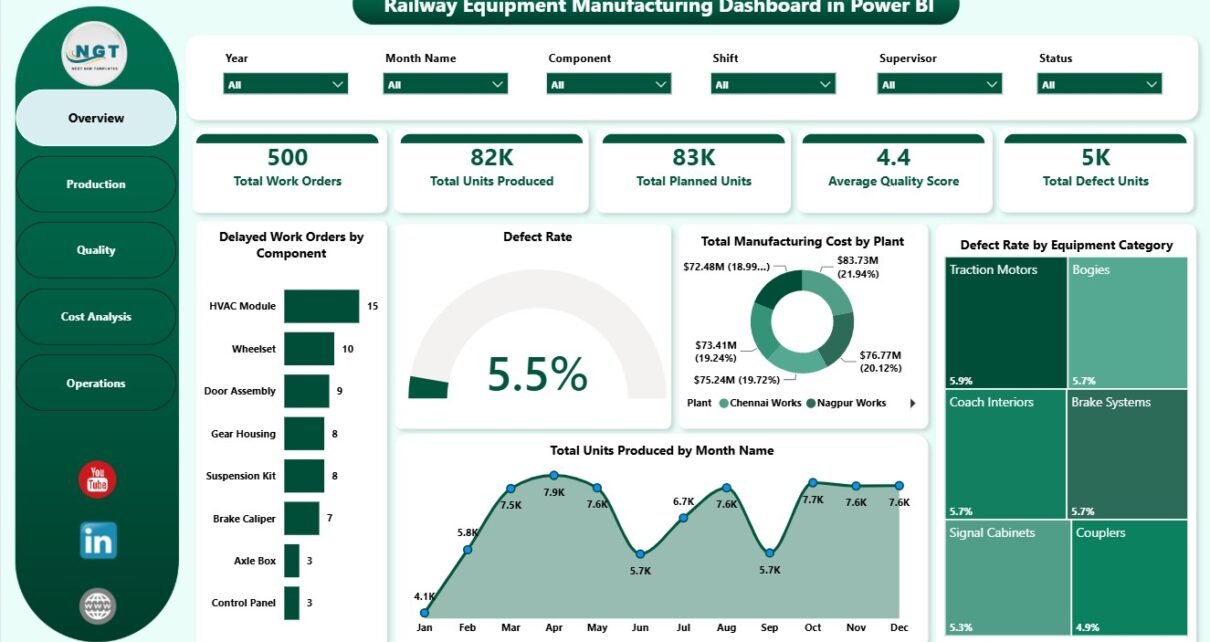Expand the Shift dropdown filter
This screenshot has width=1210, height=642.
(x=772, y=84)
